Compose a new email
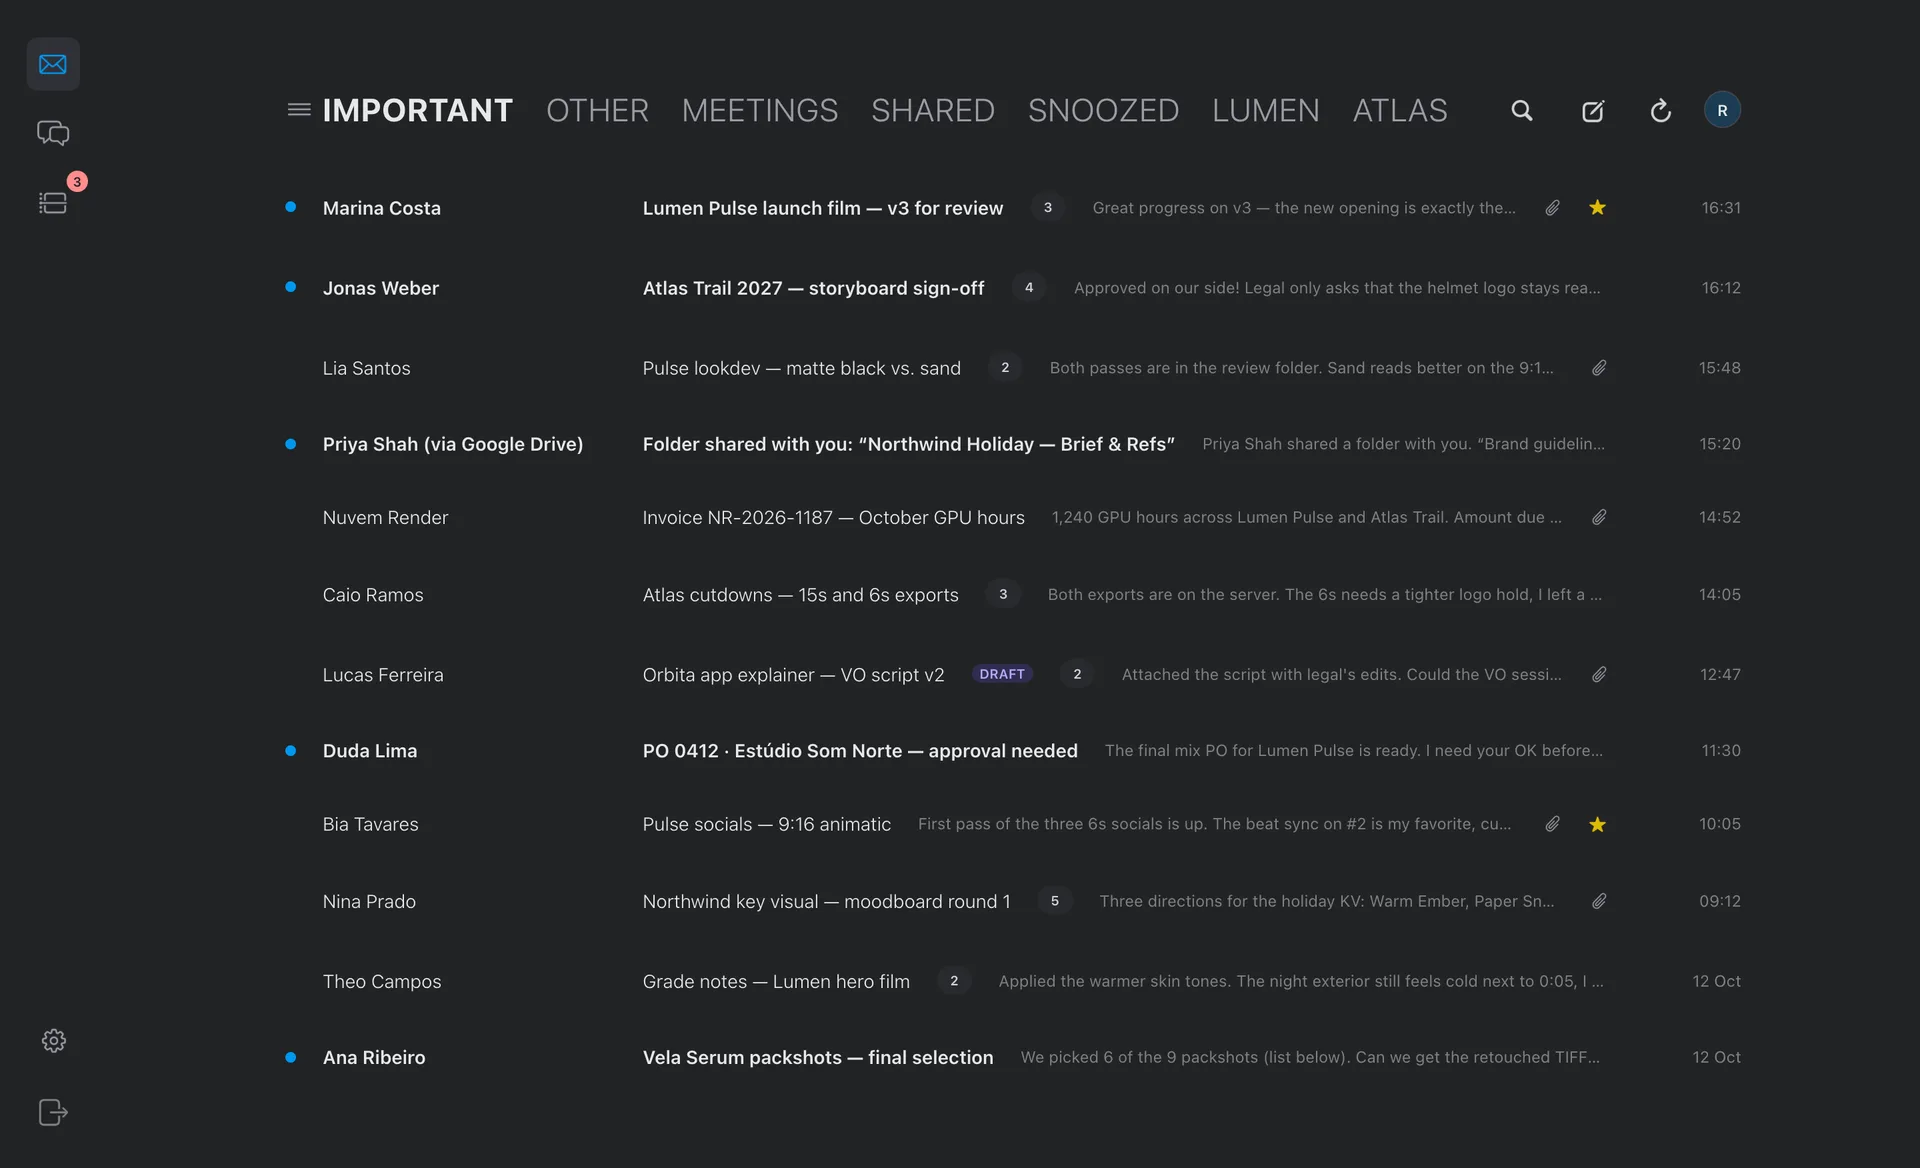 click(1593, 110)
